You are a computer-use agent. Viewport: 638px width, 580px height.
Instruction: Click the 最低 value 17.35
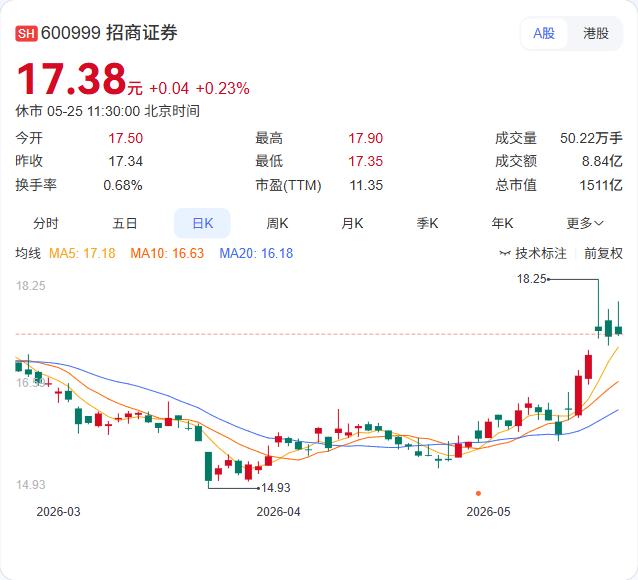click(365, 162)
